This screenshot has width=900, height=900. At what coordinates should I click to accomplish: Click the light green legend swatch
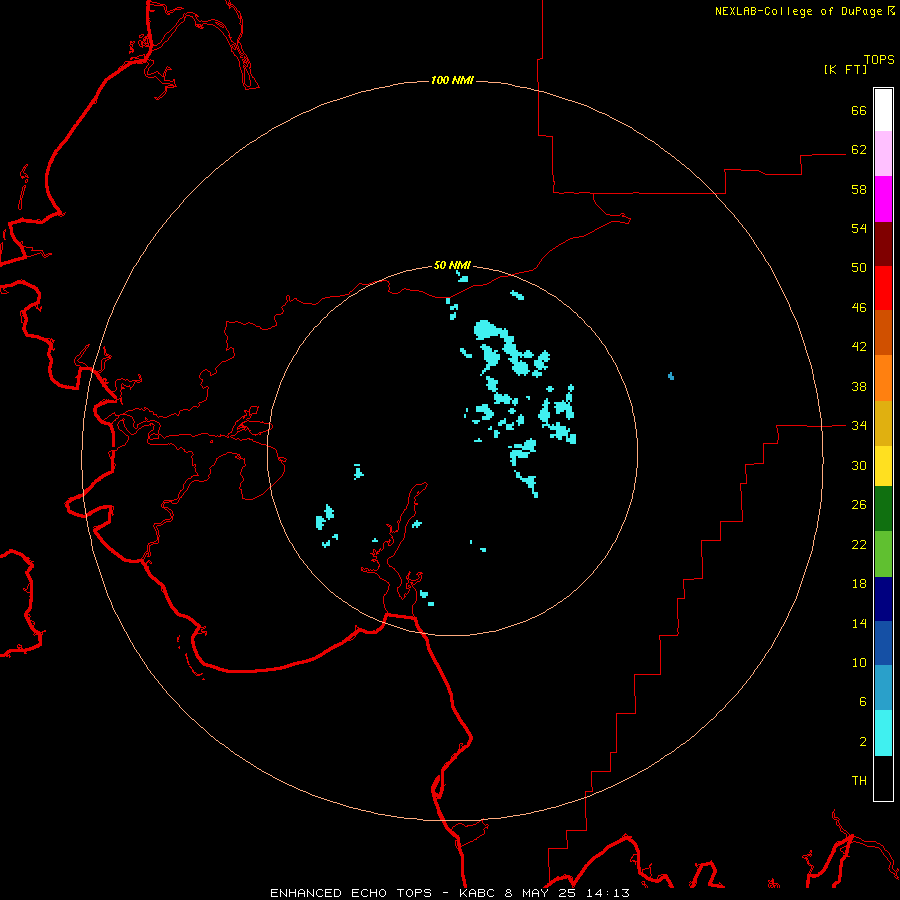click(x=883, y=554)
